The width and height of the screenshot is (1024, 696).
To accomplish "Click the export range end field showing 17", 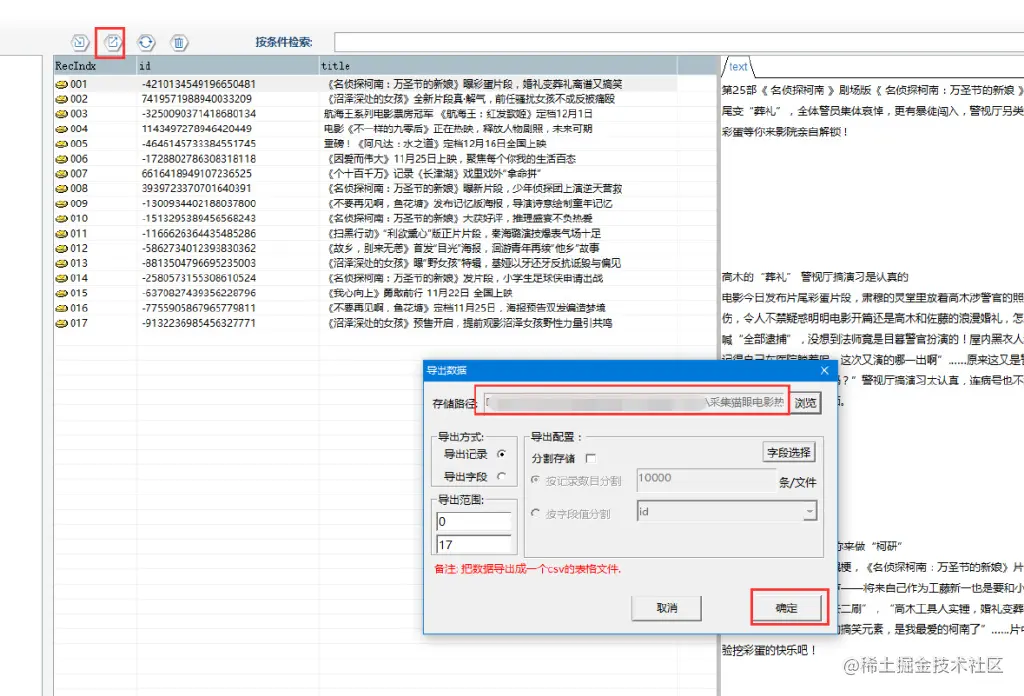I will point(473,545).
